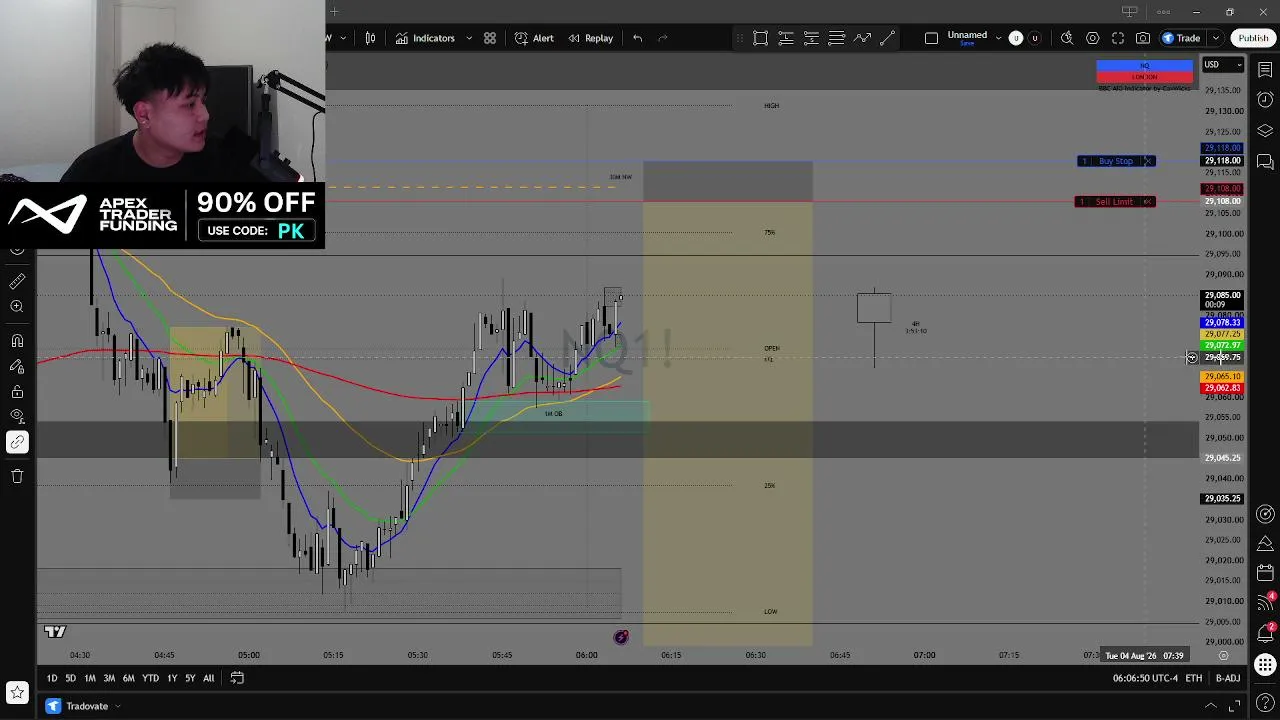Click the second dark U circle badge
Screen dimensions: 1280x720
(x=1035, y=38)
